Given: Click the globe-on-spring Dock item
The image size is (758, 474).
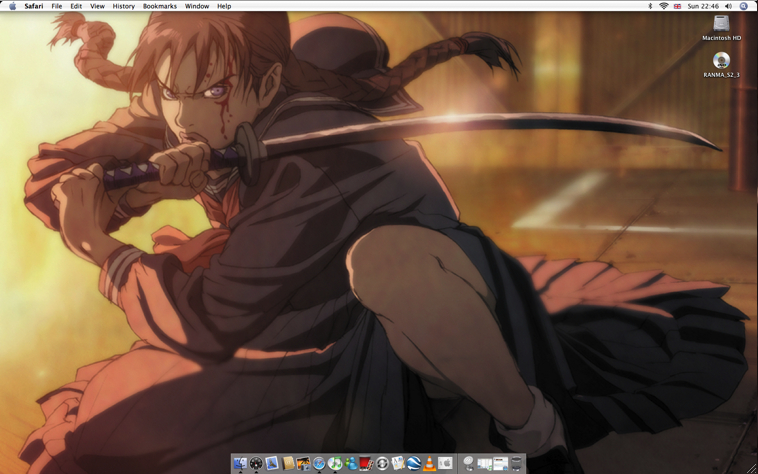Looking at the screenshot, I should pyautogui.click(x=468, y=464).
